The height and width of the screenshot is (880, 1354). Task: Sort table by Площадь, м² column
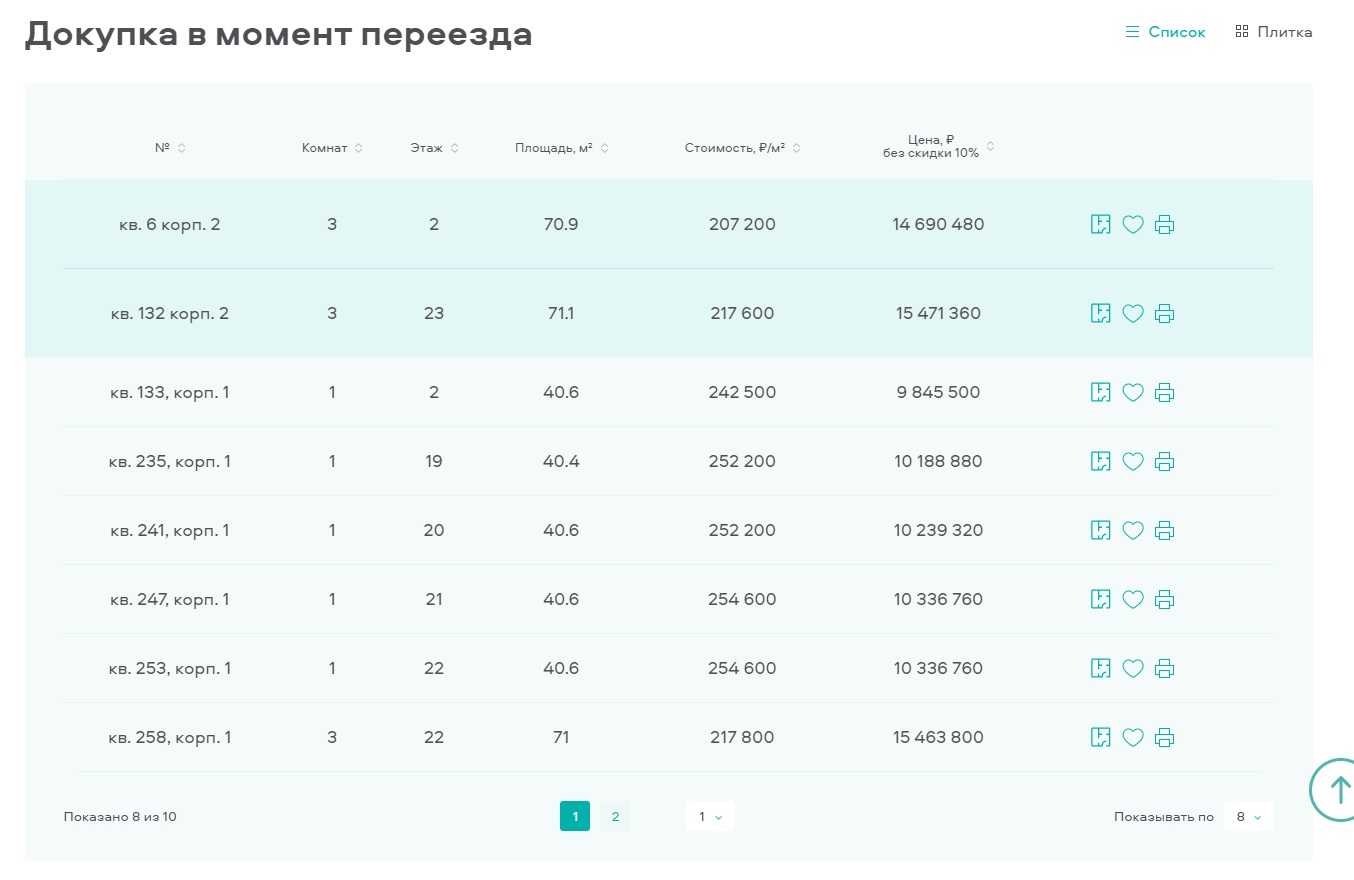pyautogui.click(x=562, y=148)
